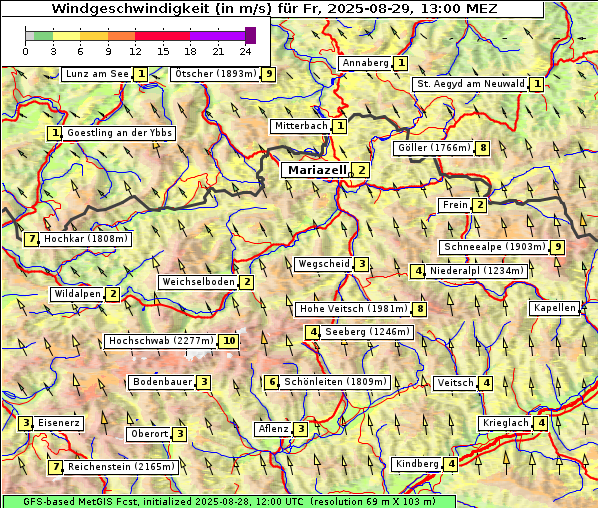Open the Lunz am See label
The height and width of the screenshot is (508, 598).
point(97,74)
